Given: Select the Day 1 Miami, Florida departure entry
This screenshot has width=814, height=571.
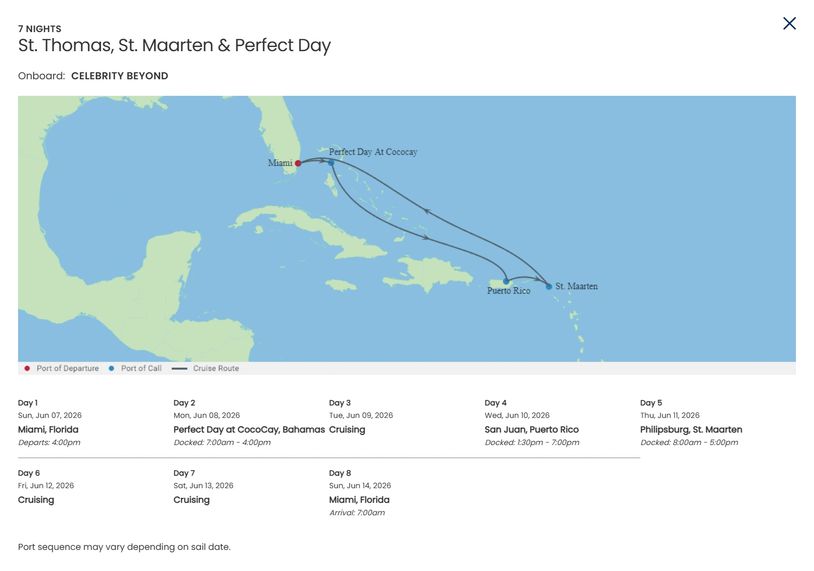Looking at the screenshot, I should pos(48,429).
